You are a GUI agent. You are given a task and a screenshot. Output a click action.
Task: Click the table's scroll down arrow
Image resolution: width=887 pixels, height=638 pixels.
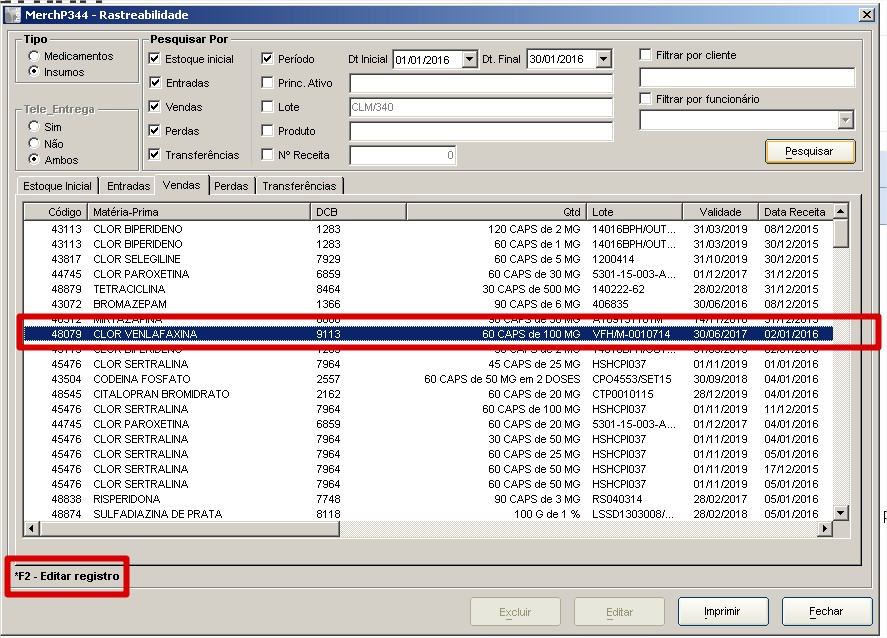pos(841,513)
